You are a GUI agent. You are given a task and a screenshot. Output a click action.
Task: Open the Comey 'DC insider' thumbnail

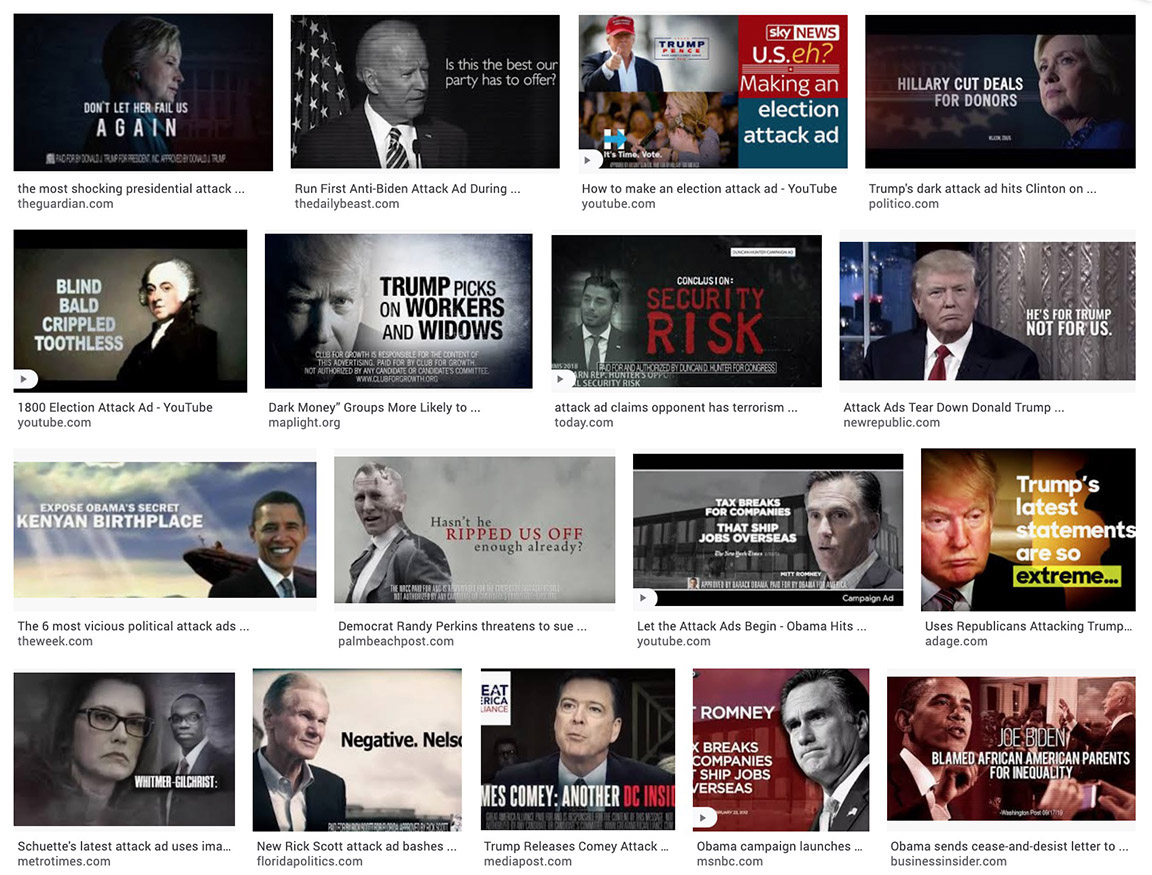tap(577, 749)
